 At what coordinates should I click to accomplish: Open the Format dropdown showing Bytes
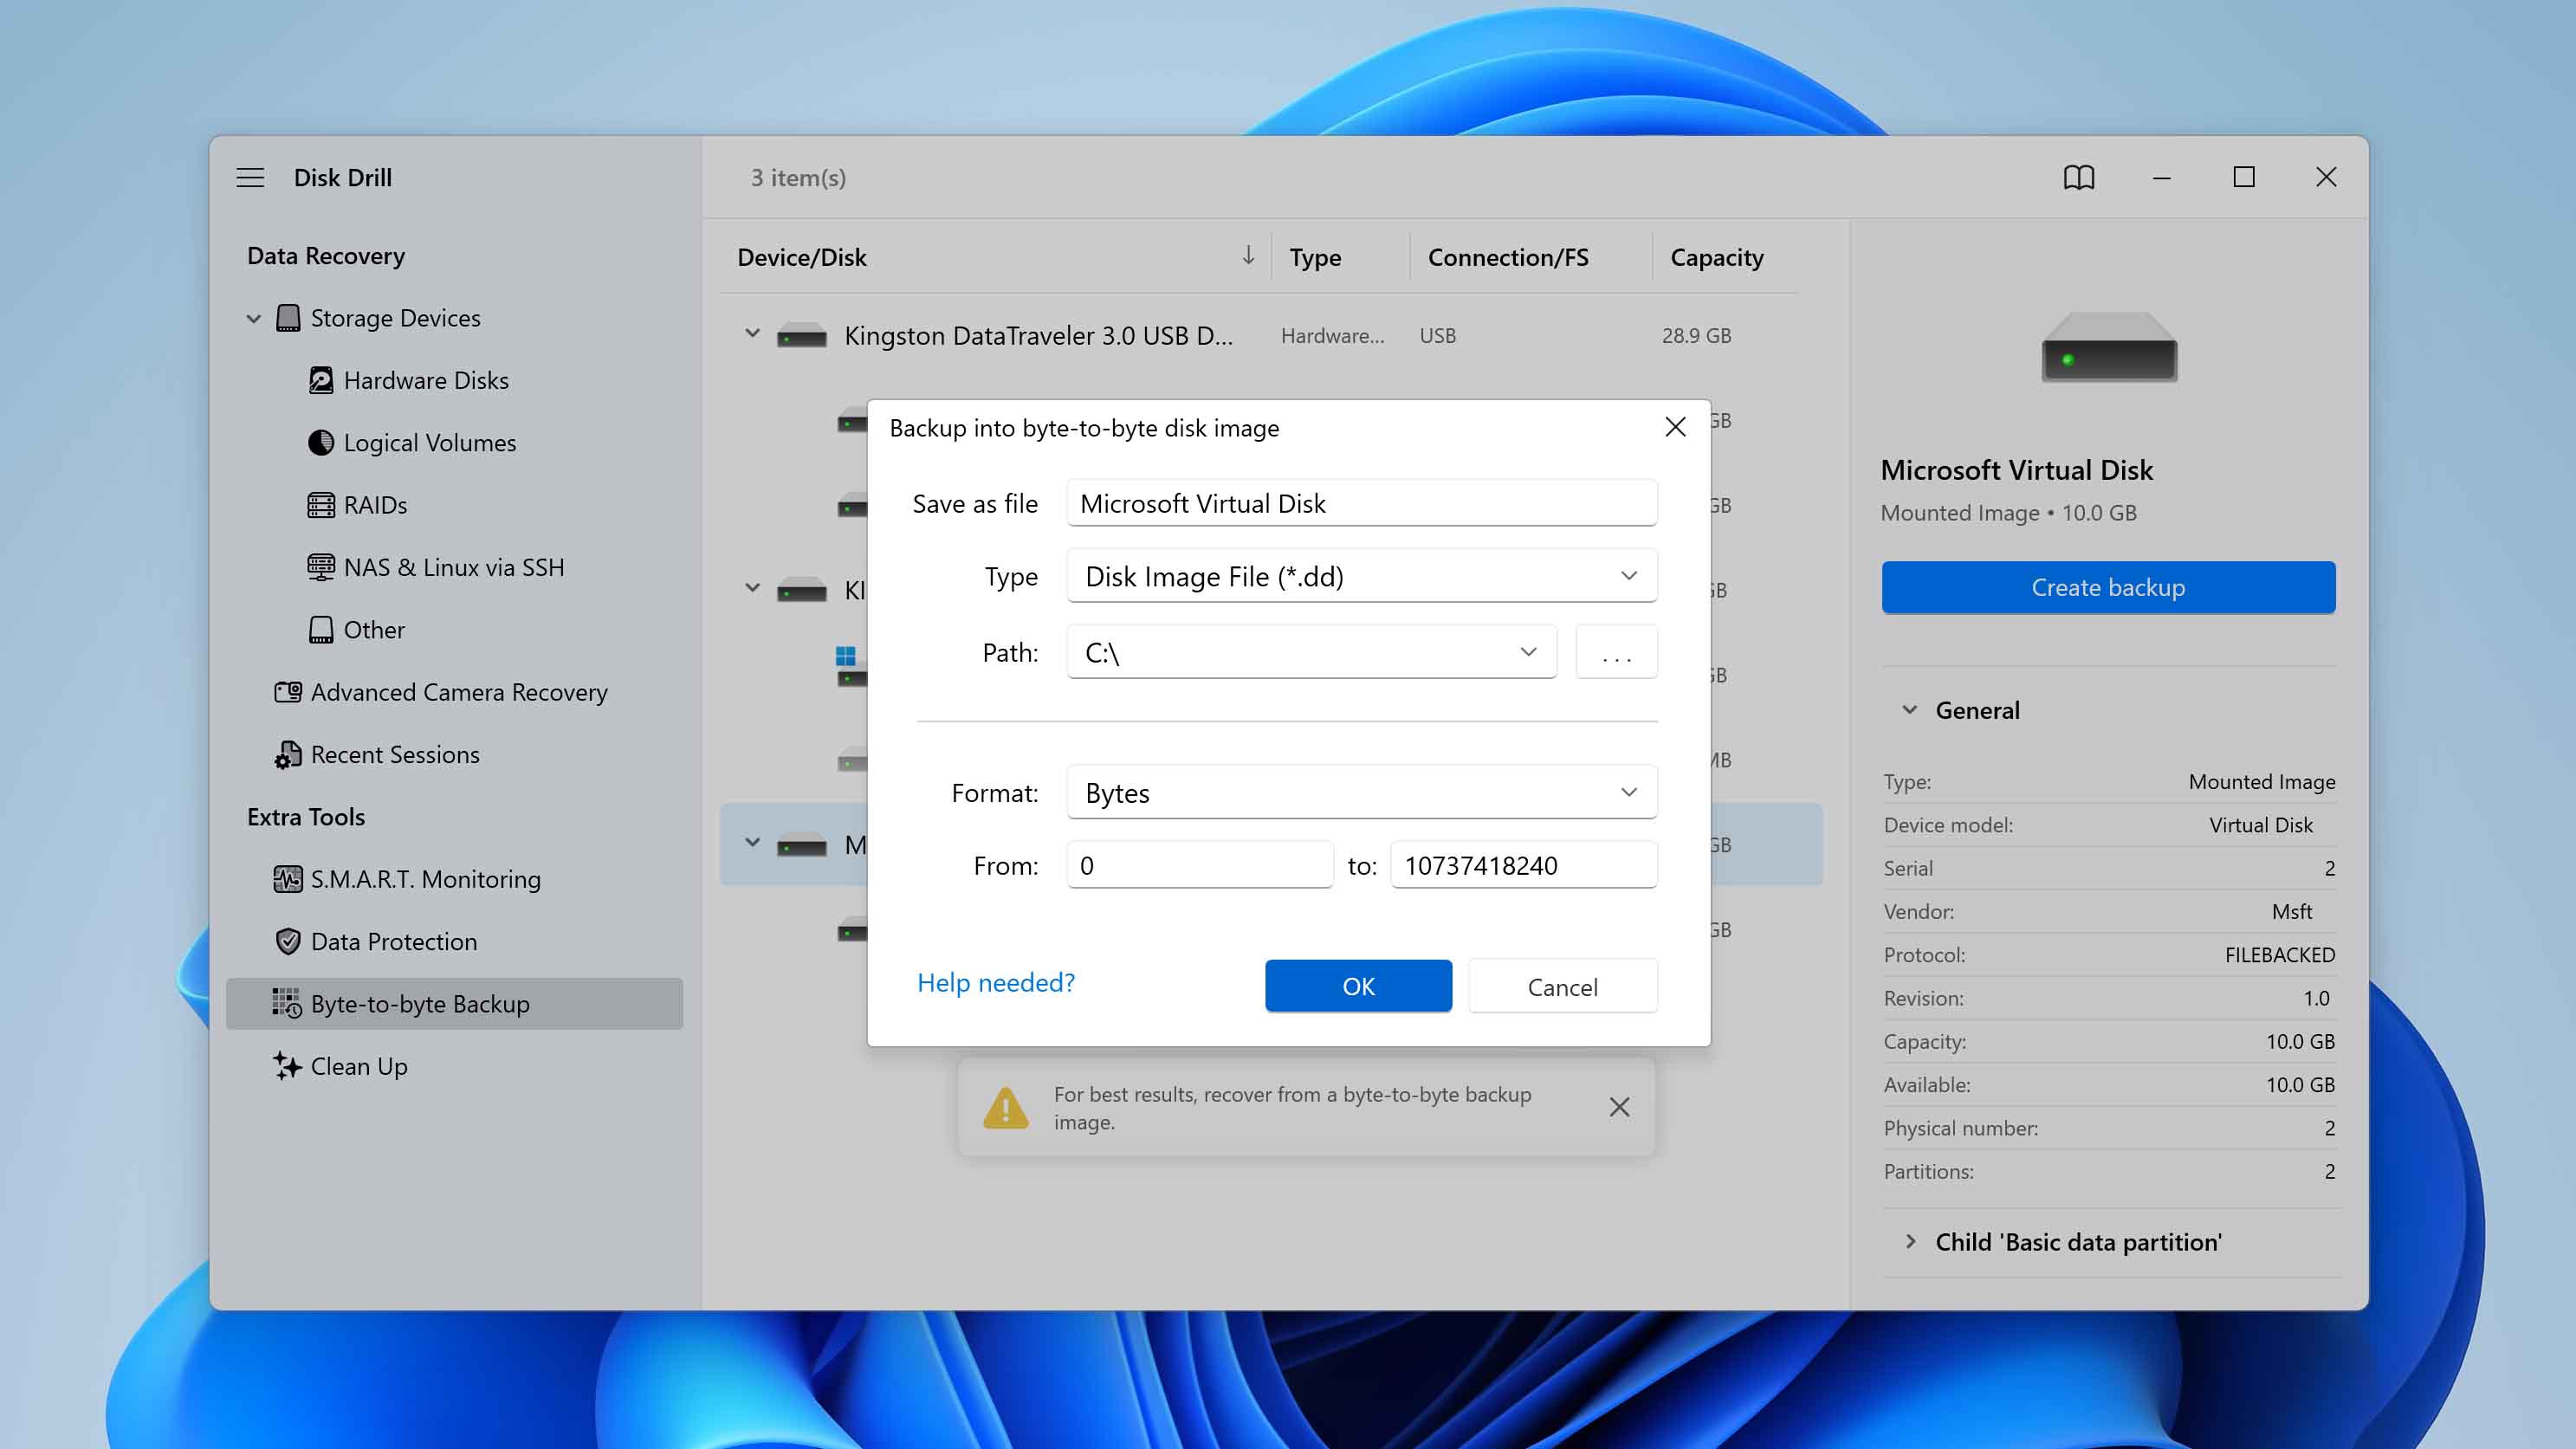(x=1629, y=791)
